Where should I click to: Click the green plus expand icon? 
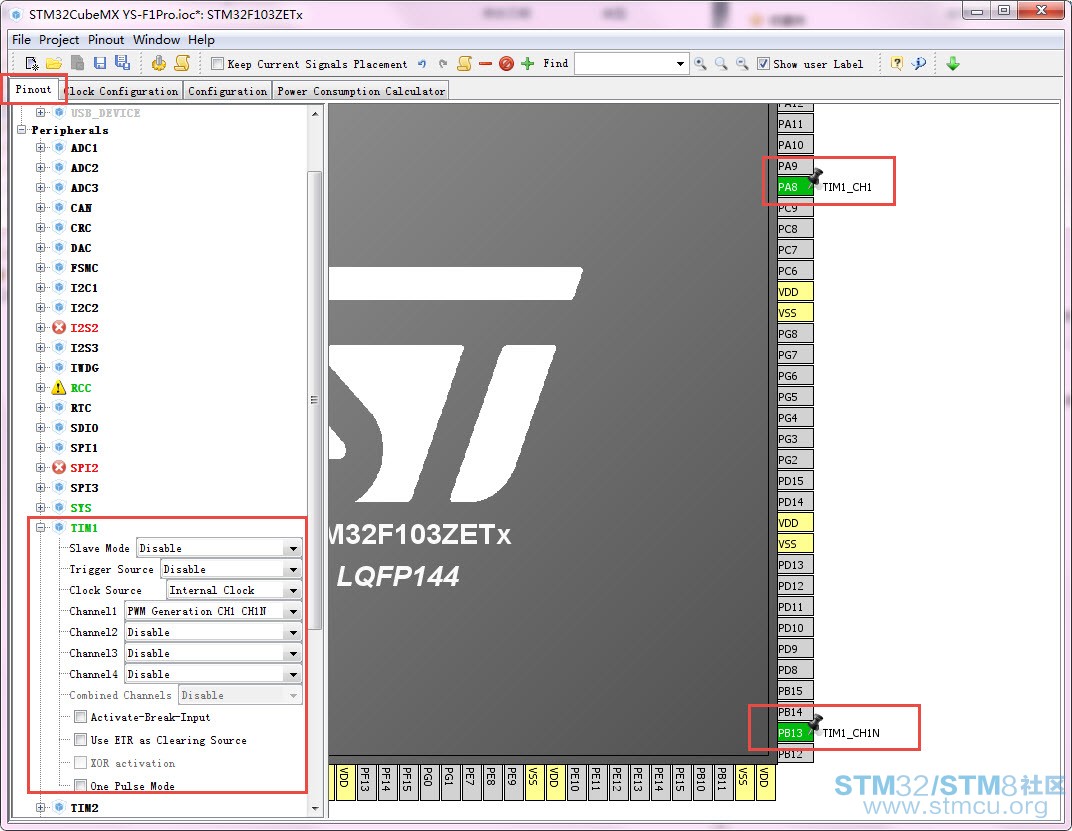click(527, 64)
